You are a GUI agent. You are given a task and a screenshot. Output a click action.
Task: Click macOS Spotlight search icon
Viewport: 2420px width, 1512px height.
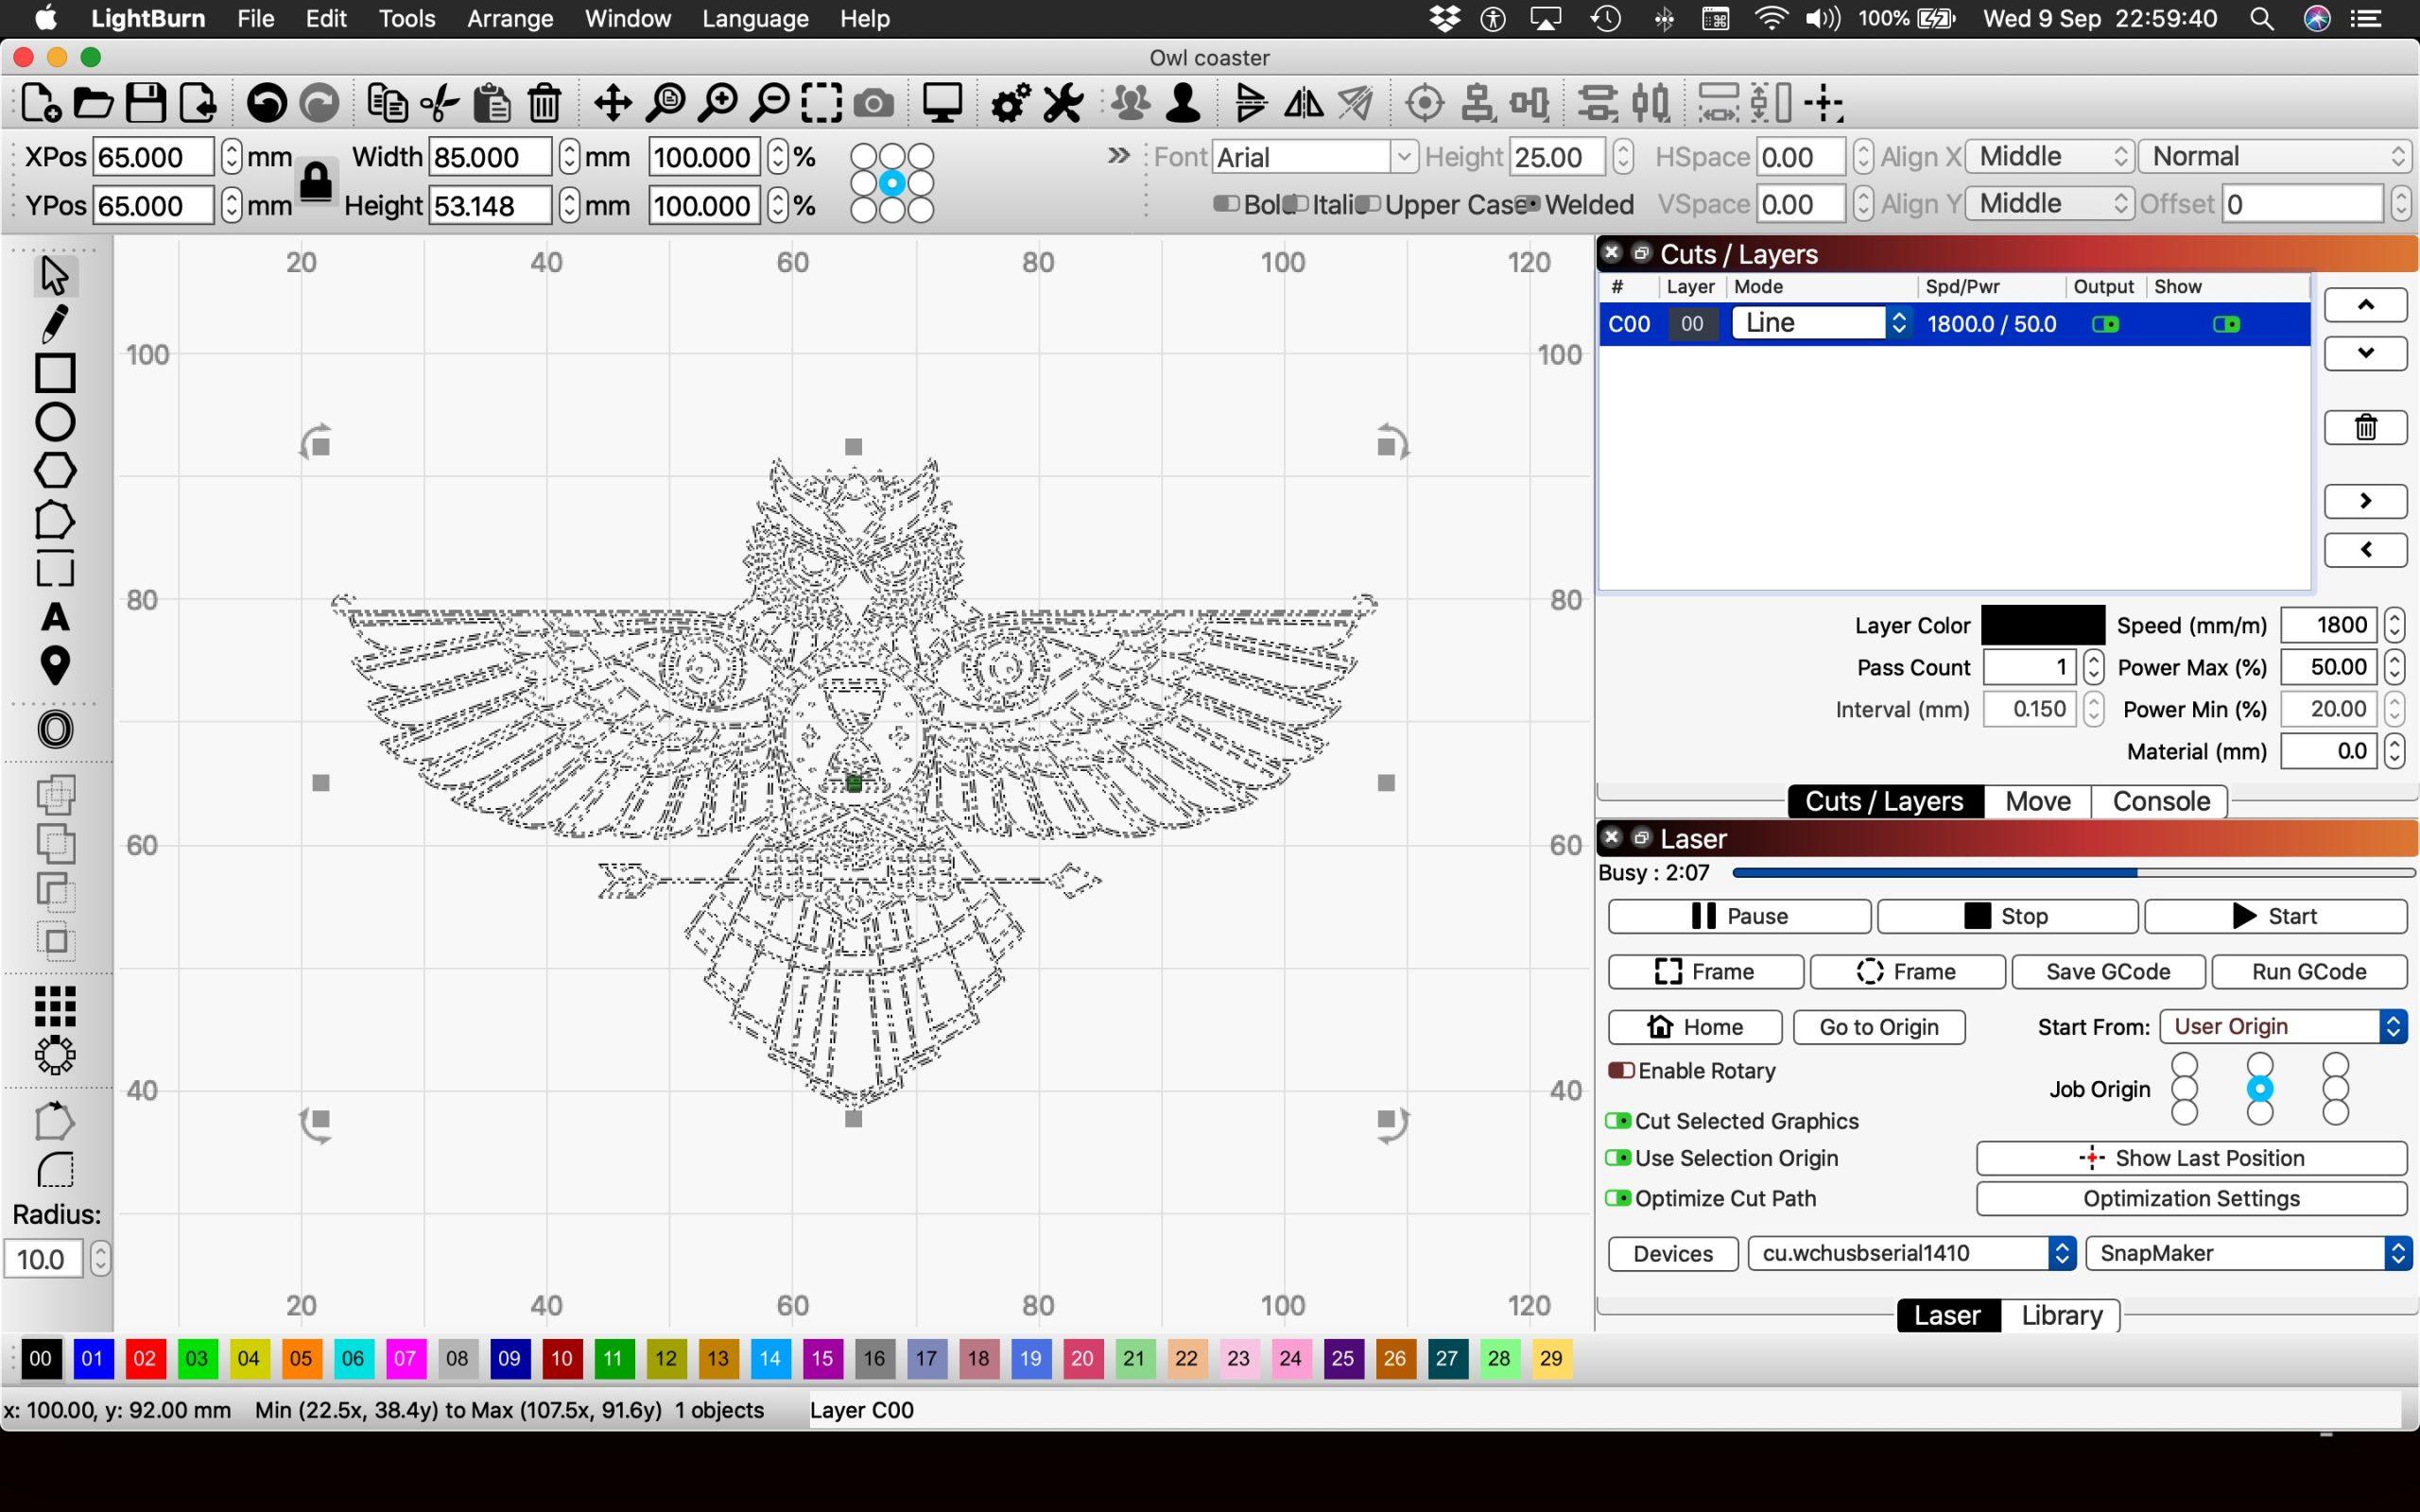point(2261,18)
